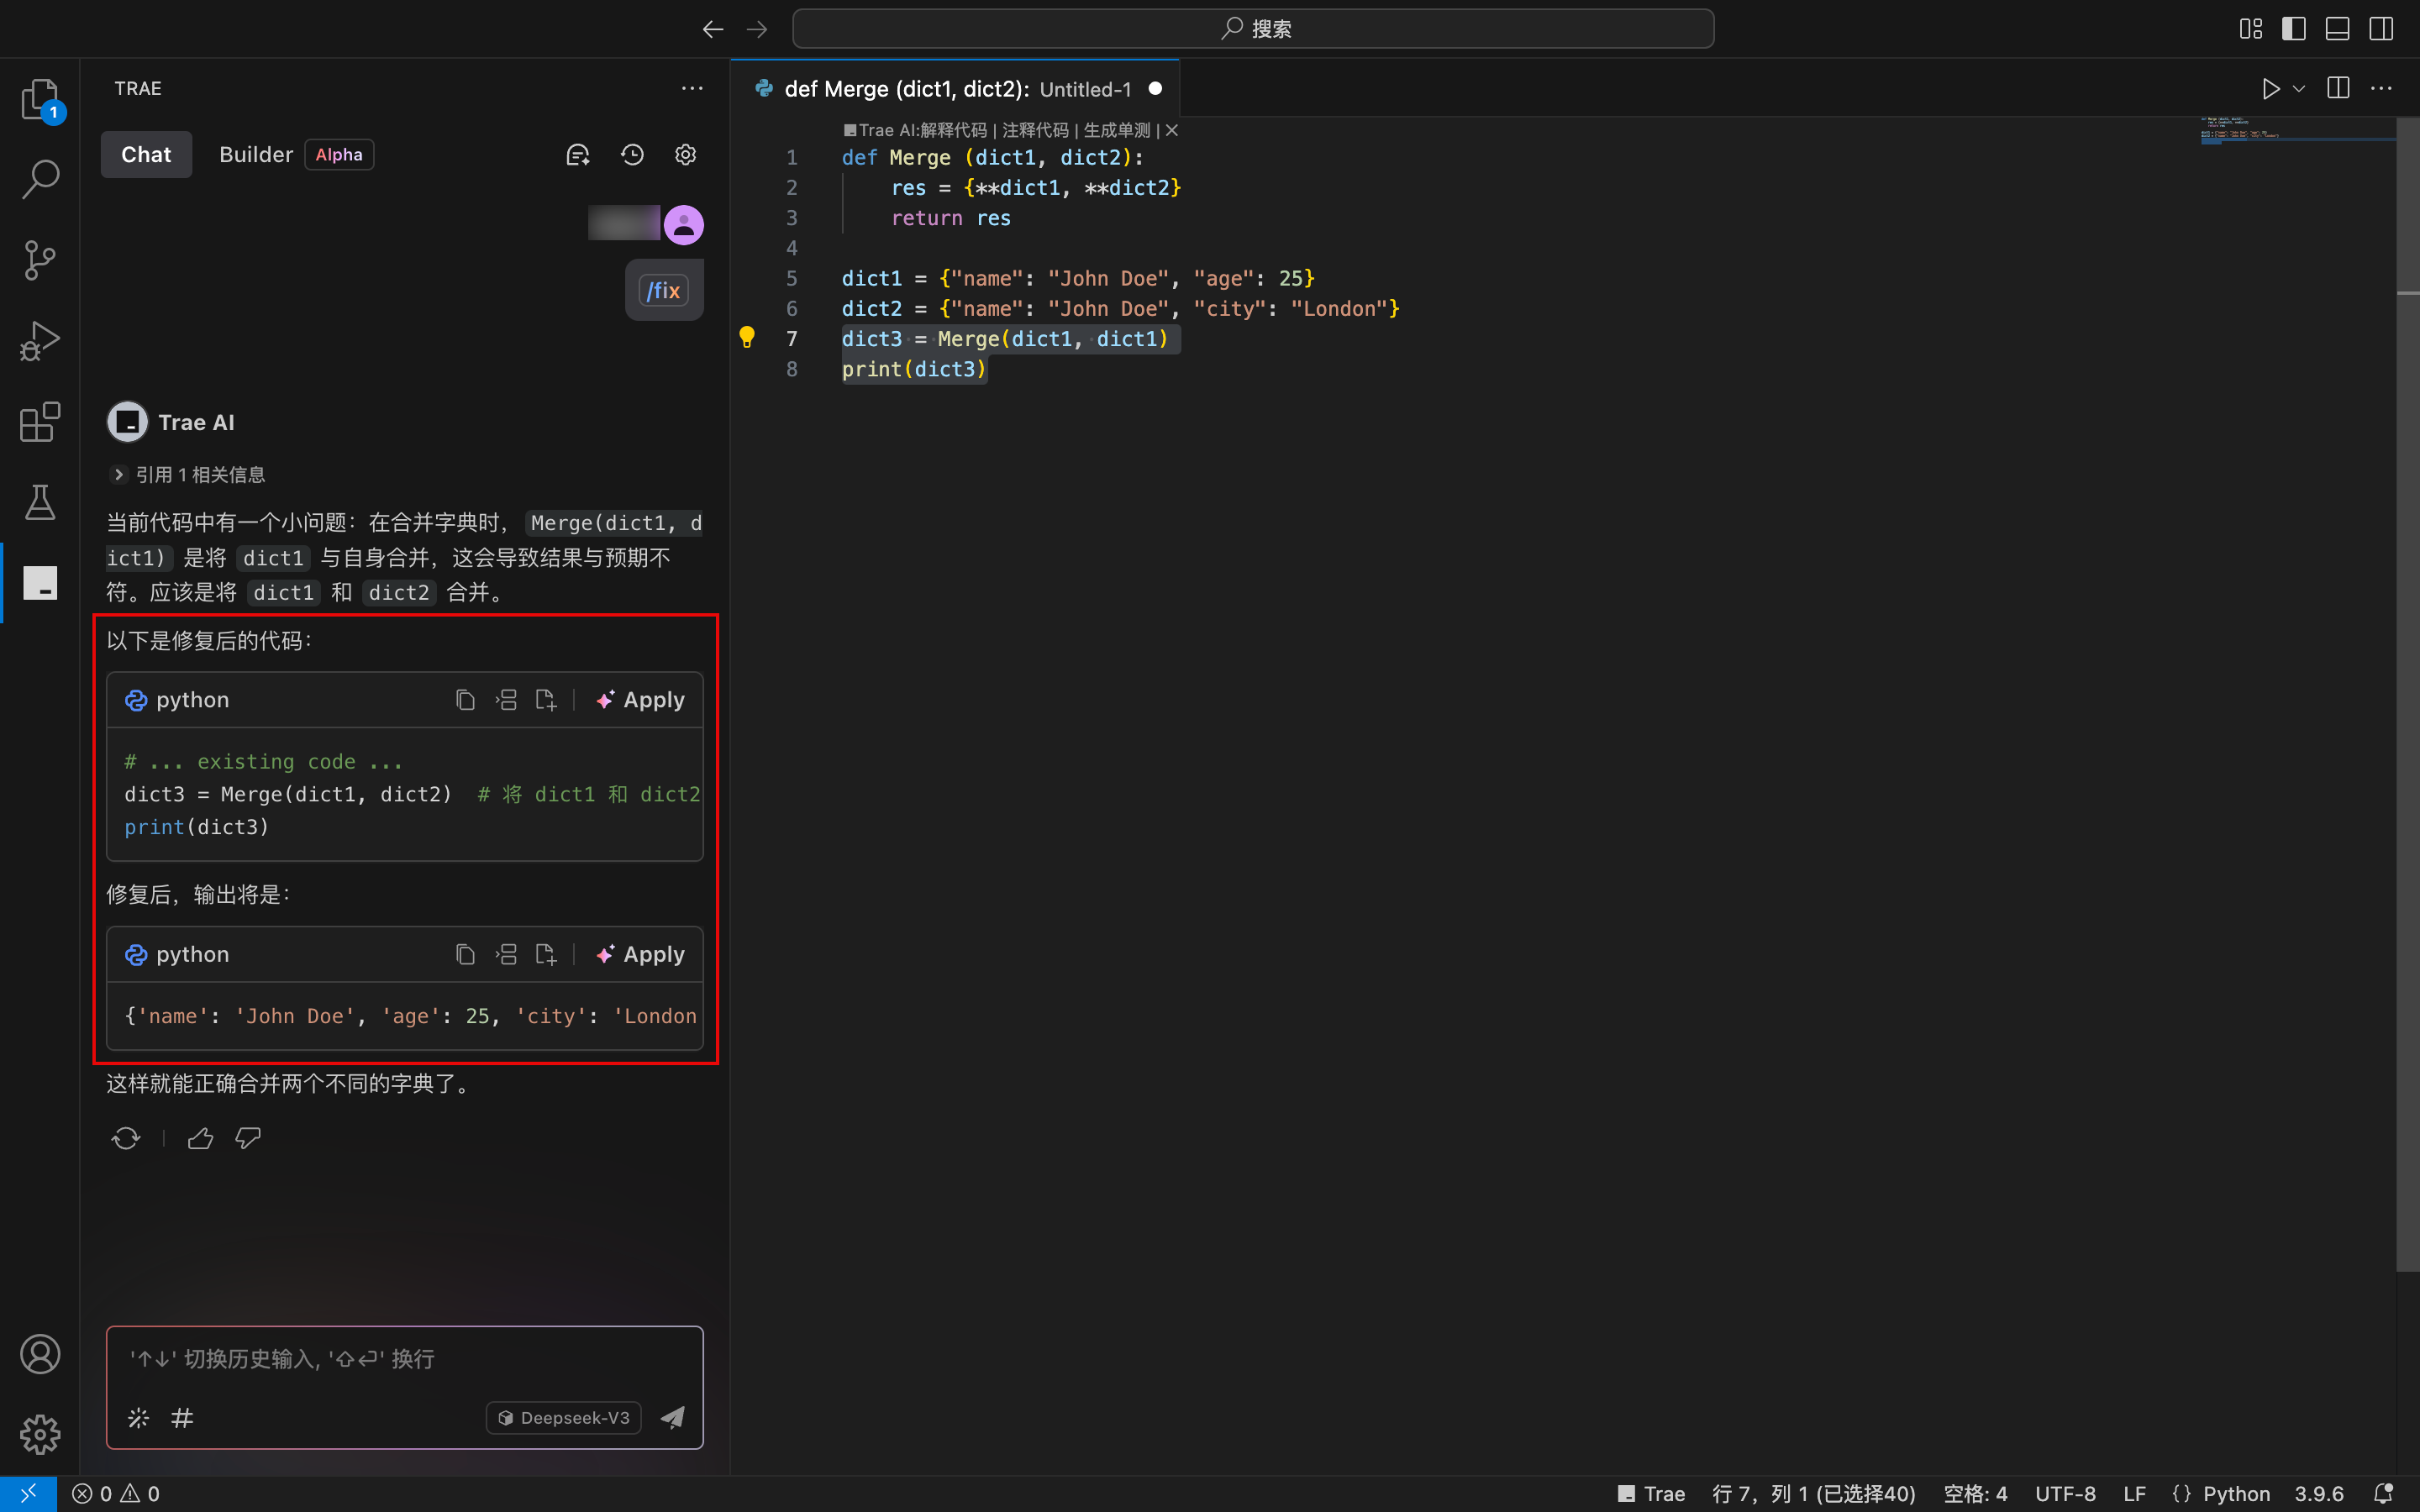The height and width of the screenshot is (1512, 2420).
Task: Click 生成单测 in Trae AI code lens
Action: pos(1117,130)
